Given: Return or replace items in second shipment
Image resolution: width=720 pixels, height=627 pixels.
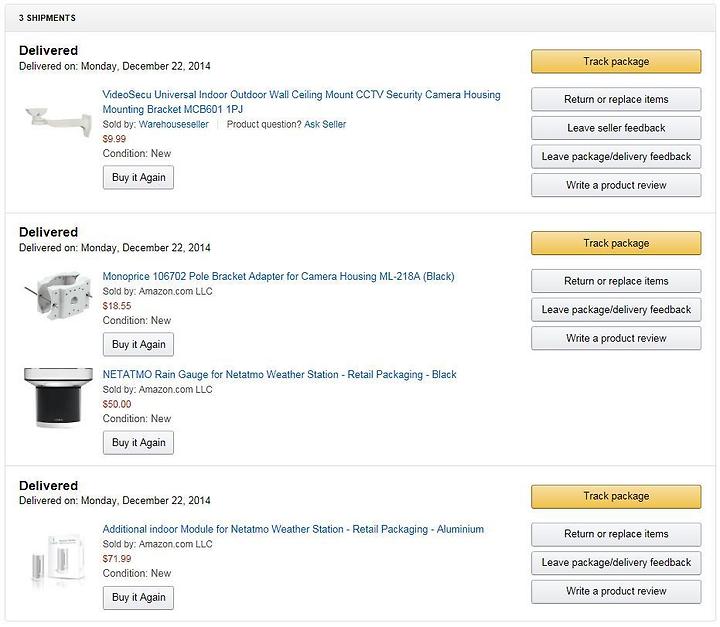Looking at the screenshot, I should pos(616,281).
